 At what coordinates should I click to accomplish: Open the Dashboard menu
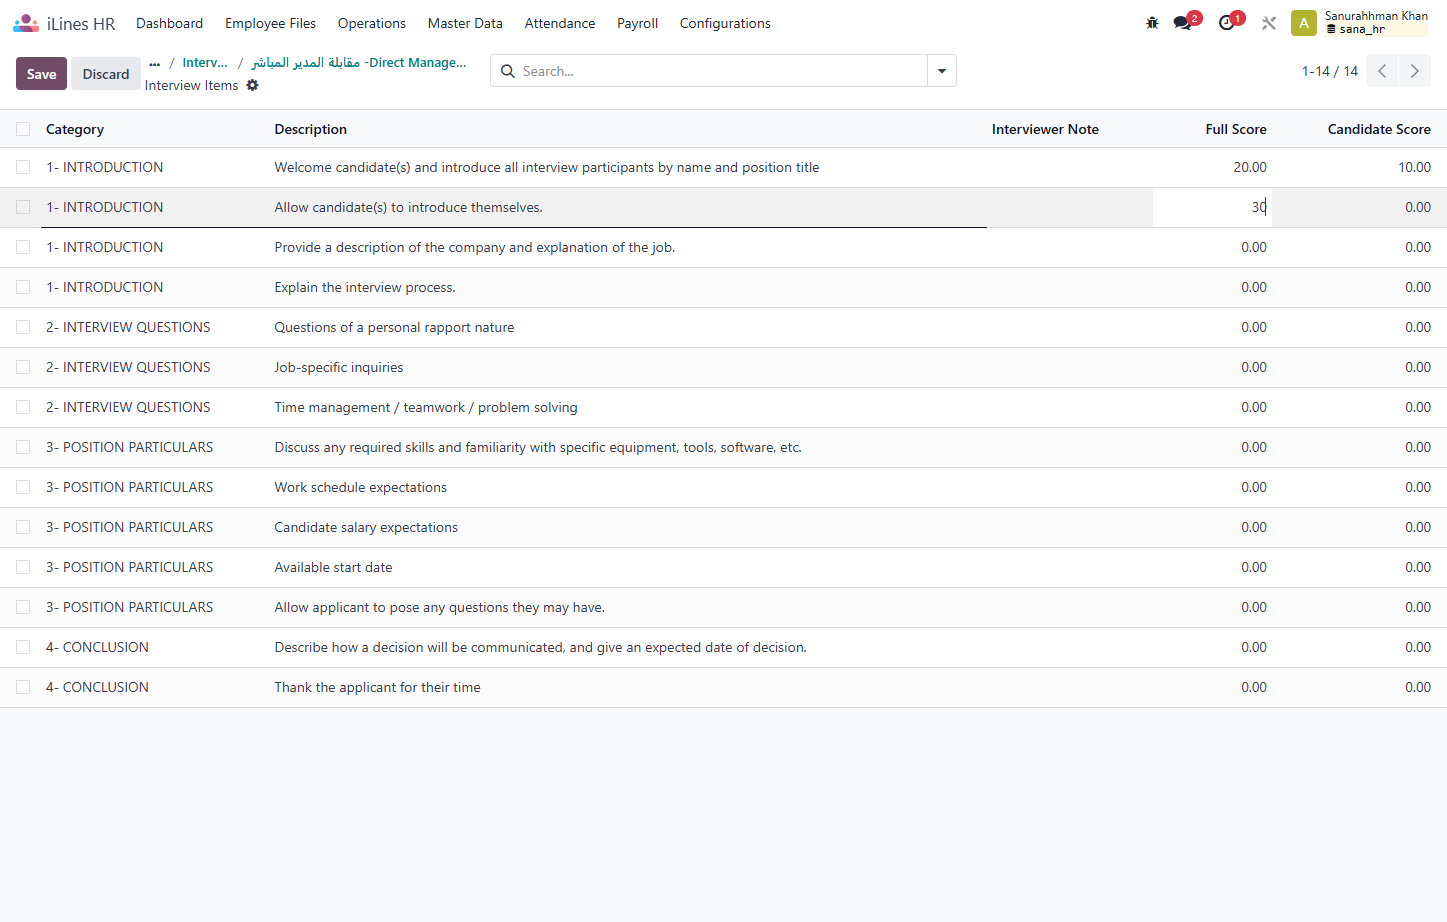point(169,23)
